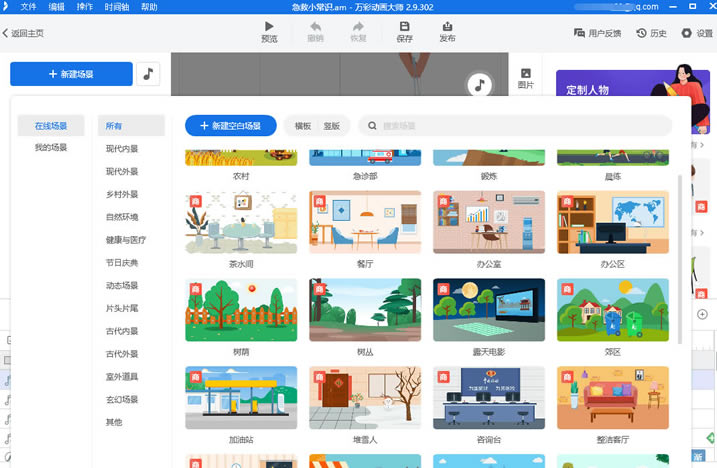The image size is (717, 468).
Task: Choose the 加油站 scene thumbnail
Action: click(241, 398)
